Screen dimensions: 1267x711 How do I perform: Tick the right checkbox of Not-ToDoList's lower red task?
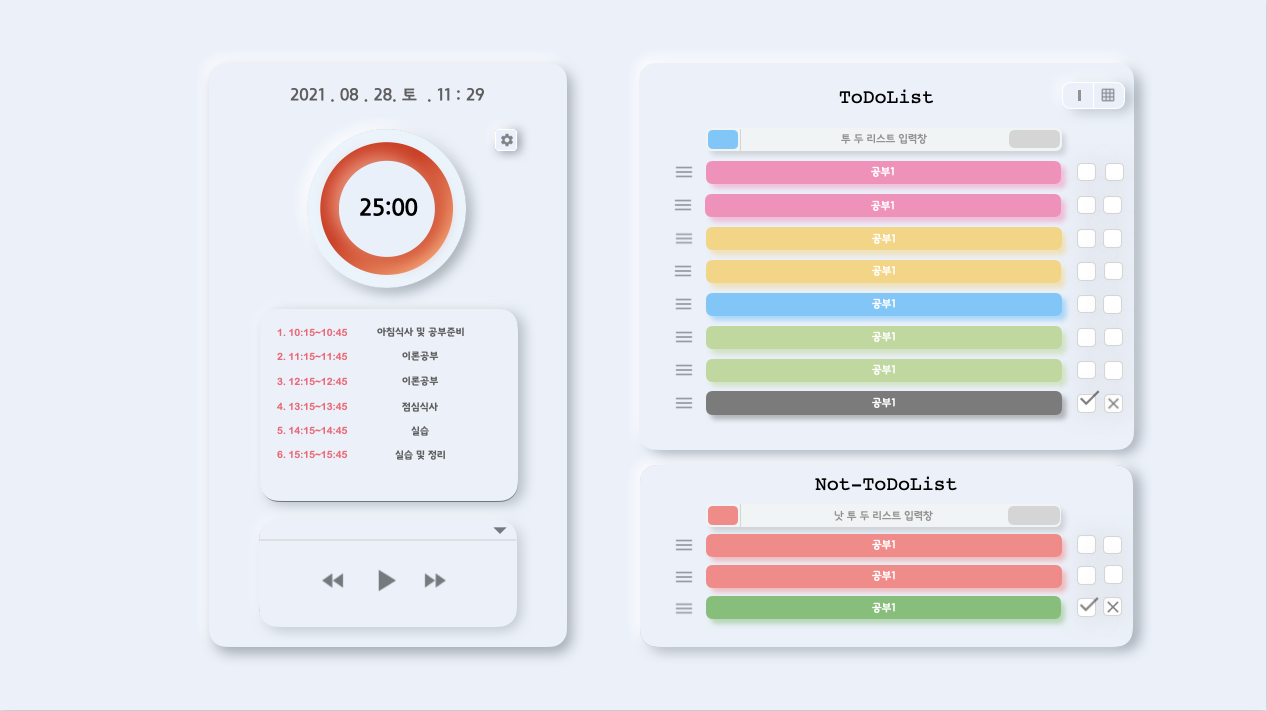1113,575
